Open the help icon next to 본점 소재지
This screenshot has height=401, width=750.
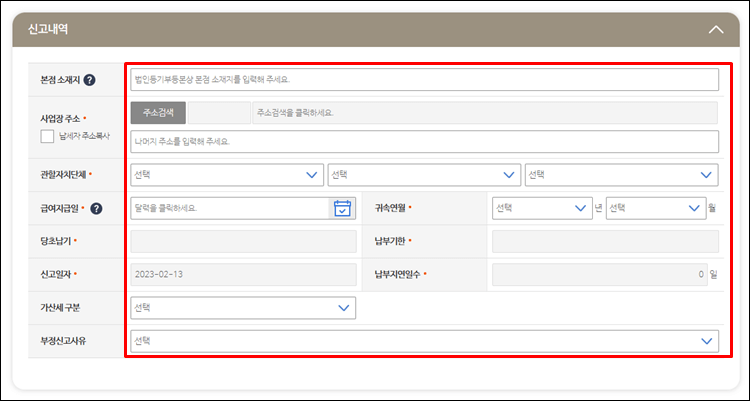click(x=89, y=80)
